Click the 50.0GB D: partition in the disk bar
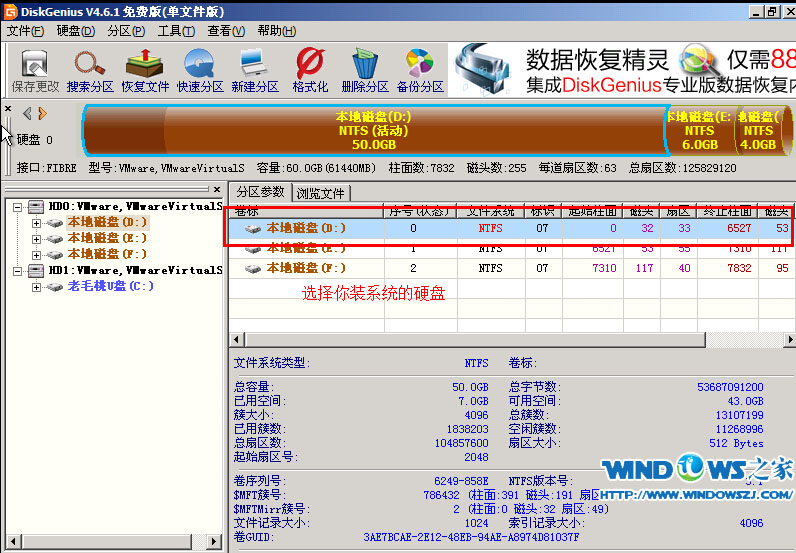796x553 pixels. [x=373, y=130]
